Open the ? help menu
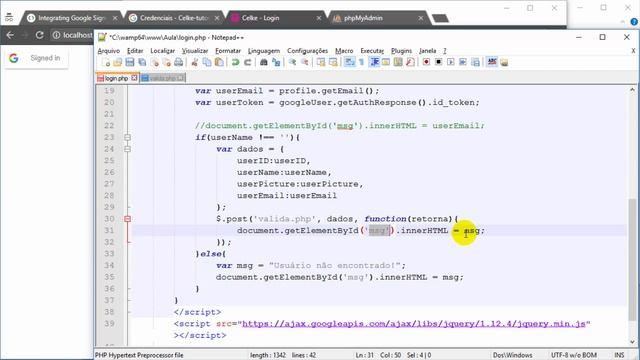This screenshot has width=640, height=360. coord(445,51)
